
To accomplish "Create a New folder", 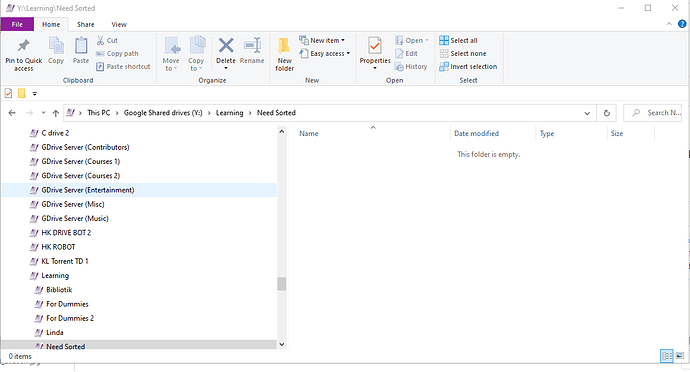I will pyautogui.click(x=284, y=54).
